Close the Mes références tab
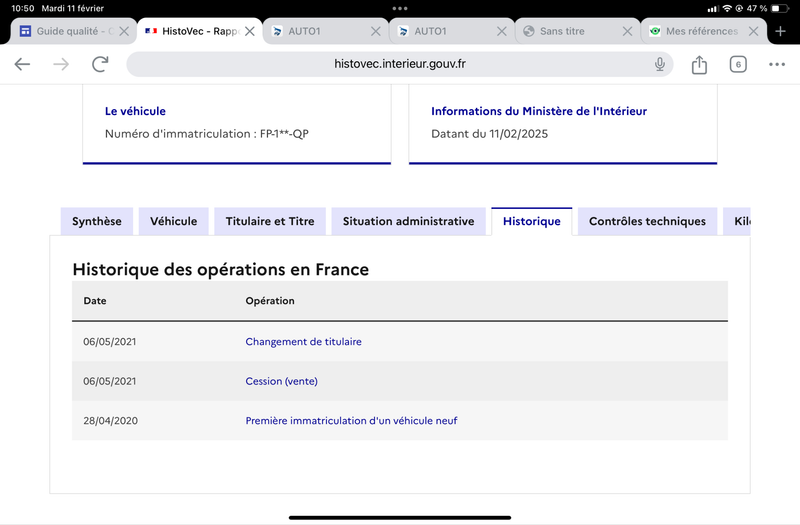 pos(753,31)
